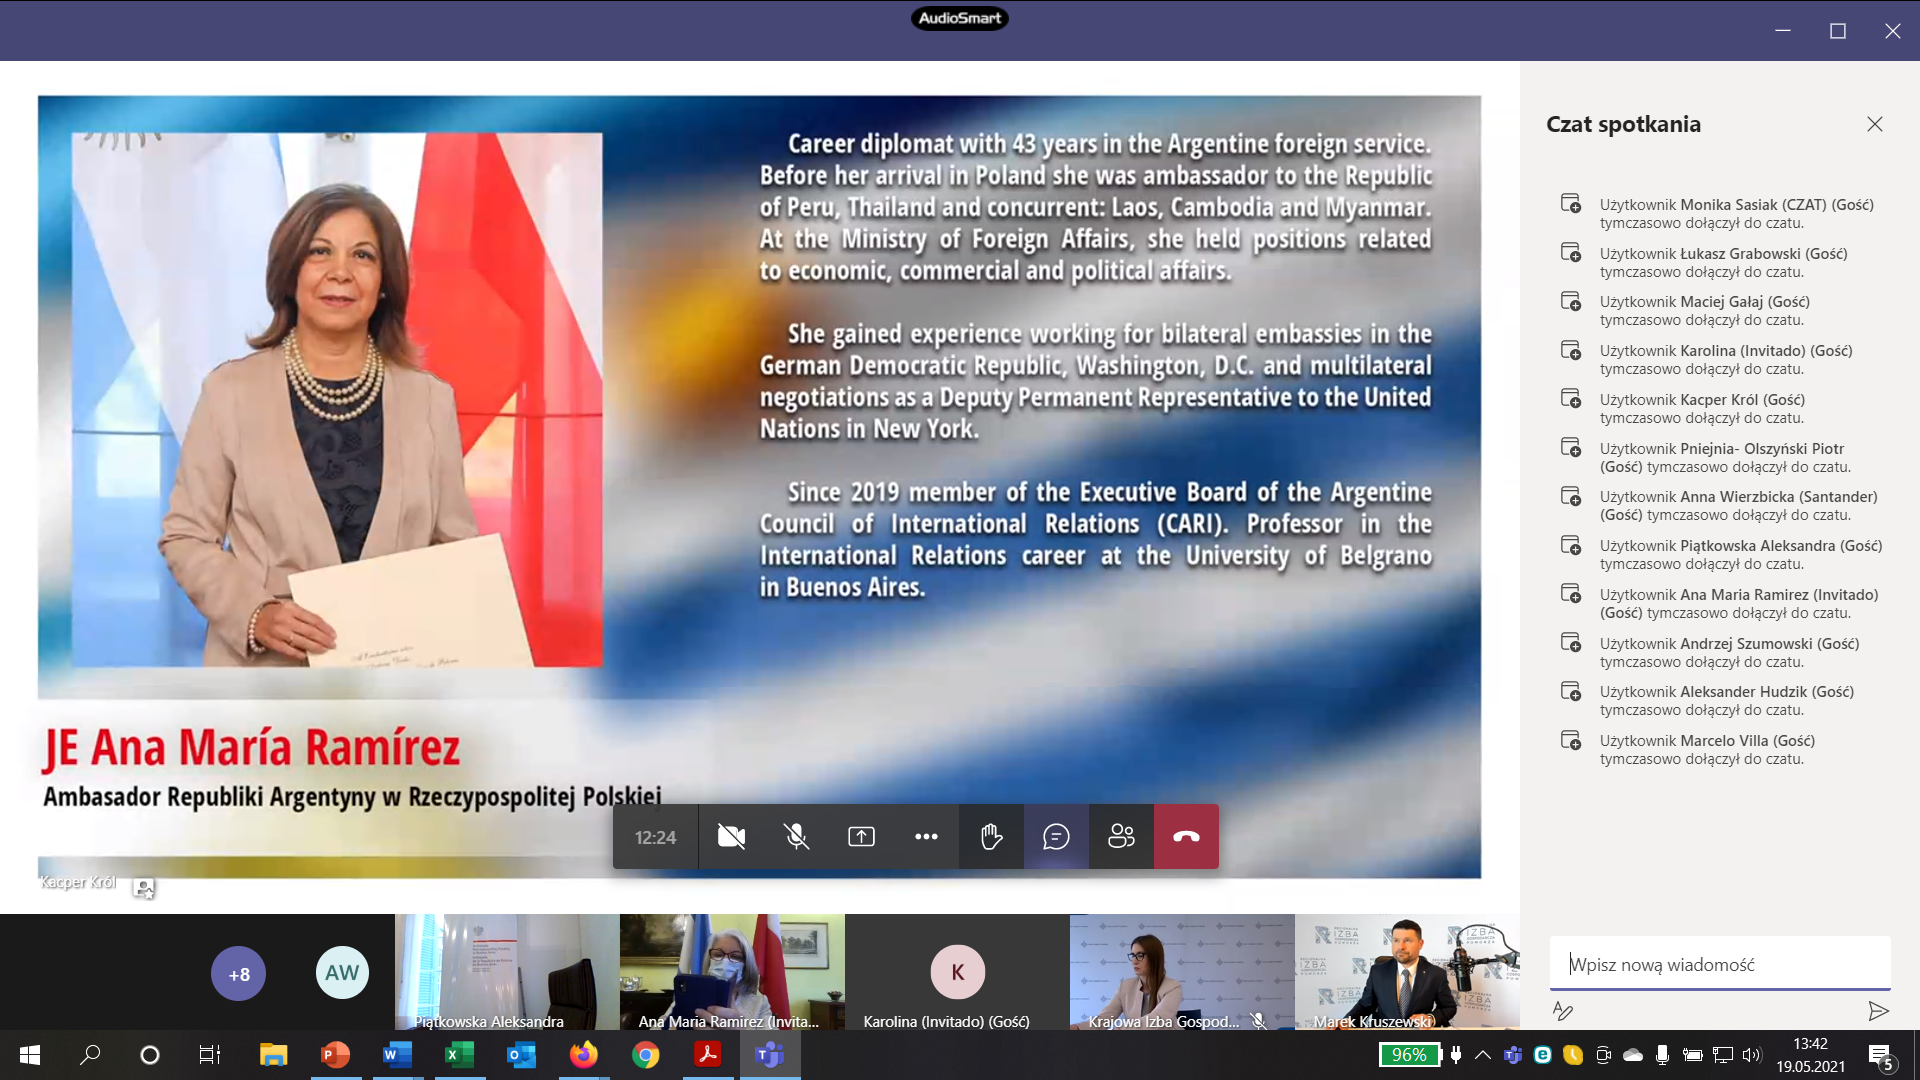
Task: Open more actions ellipsis menu
Action: coord(926,837)
